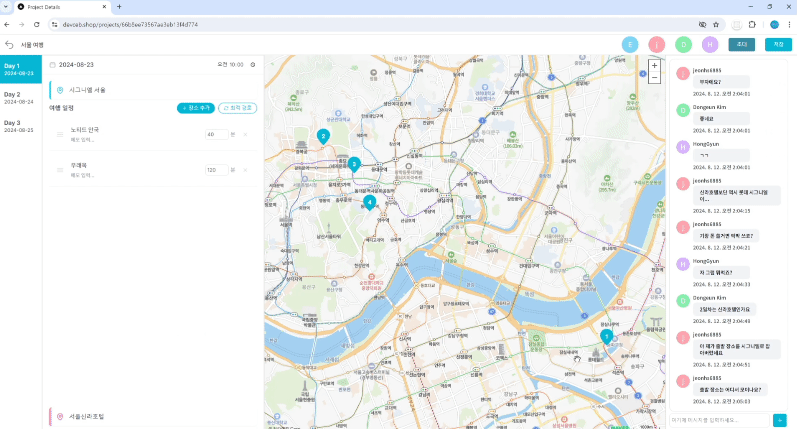The image size is (797, 429).
Task: Zoom out the map with the minus button
Action: (x=654, y=77)
